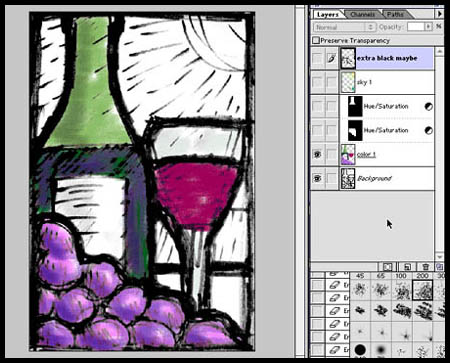Hide the Background layer eye icon
This screenshot has width=450, height=363.
click(x=317, y=178)
